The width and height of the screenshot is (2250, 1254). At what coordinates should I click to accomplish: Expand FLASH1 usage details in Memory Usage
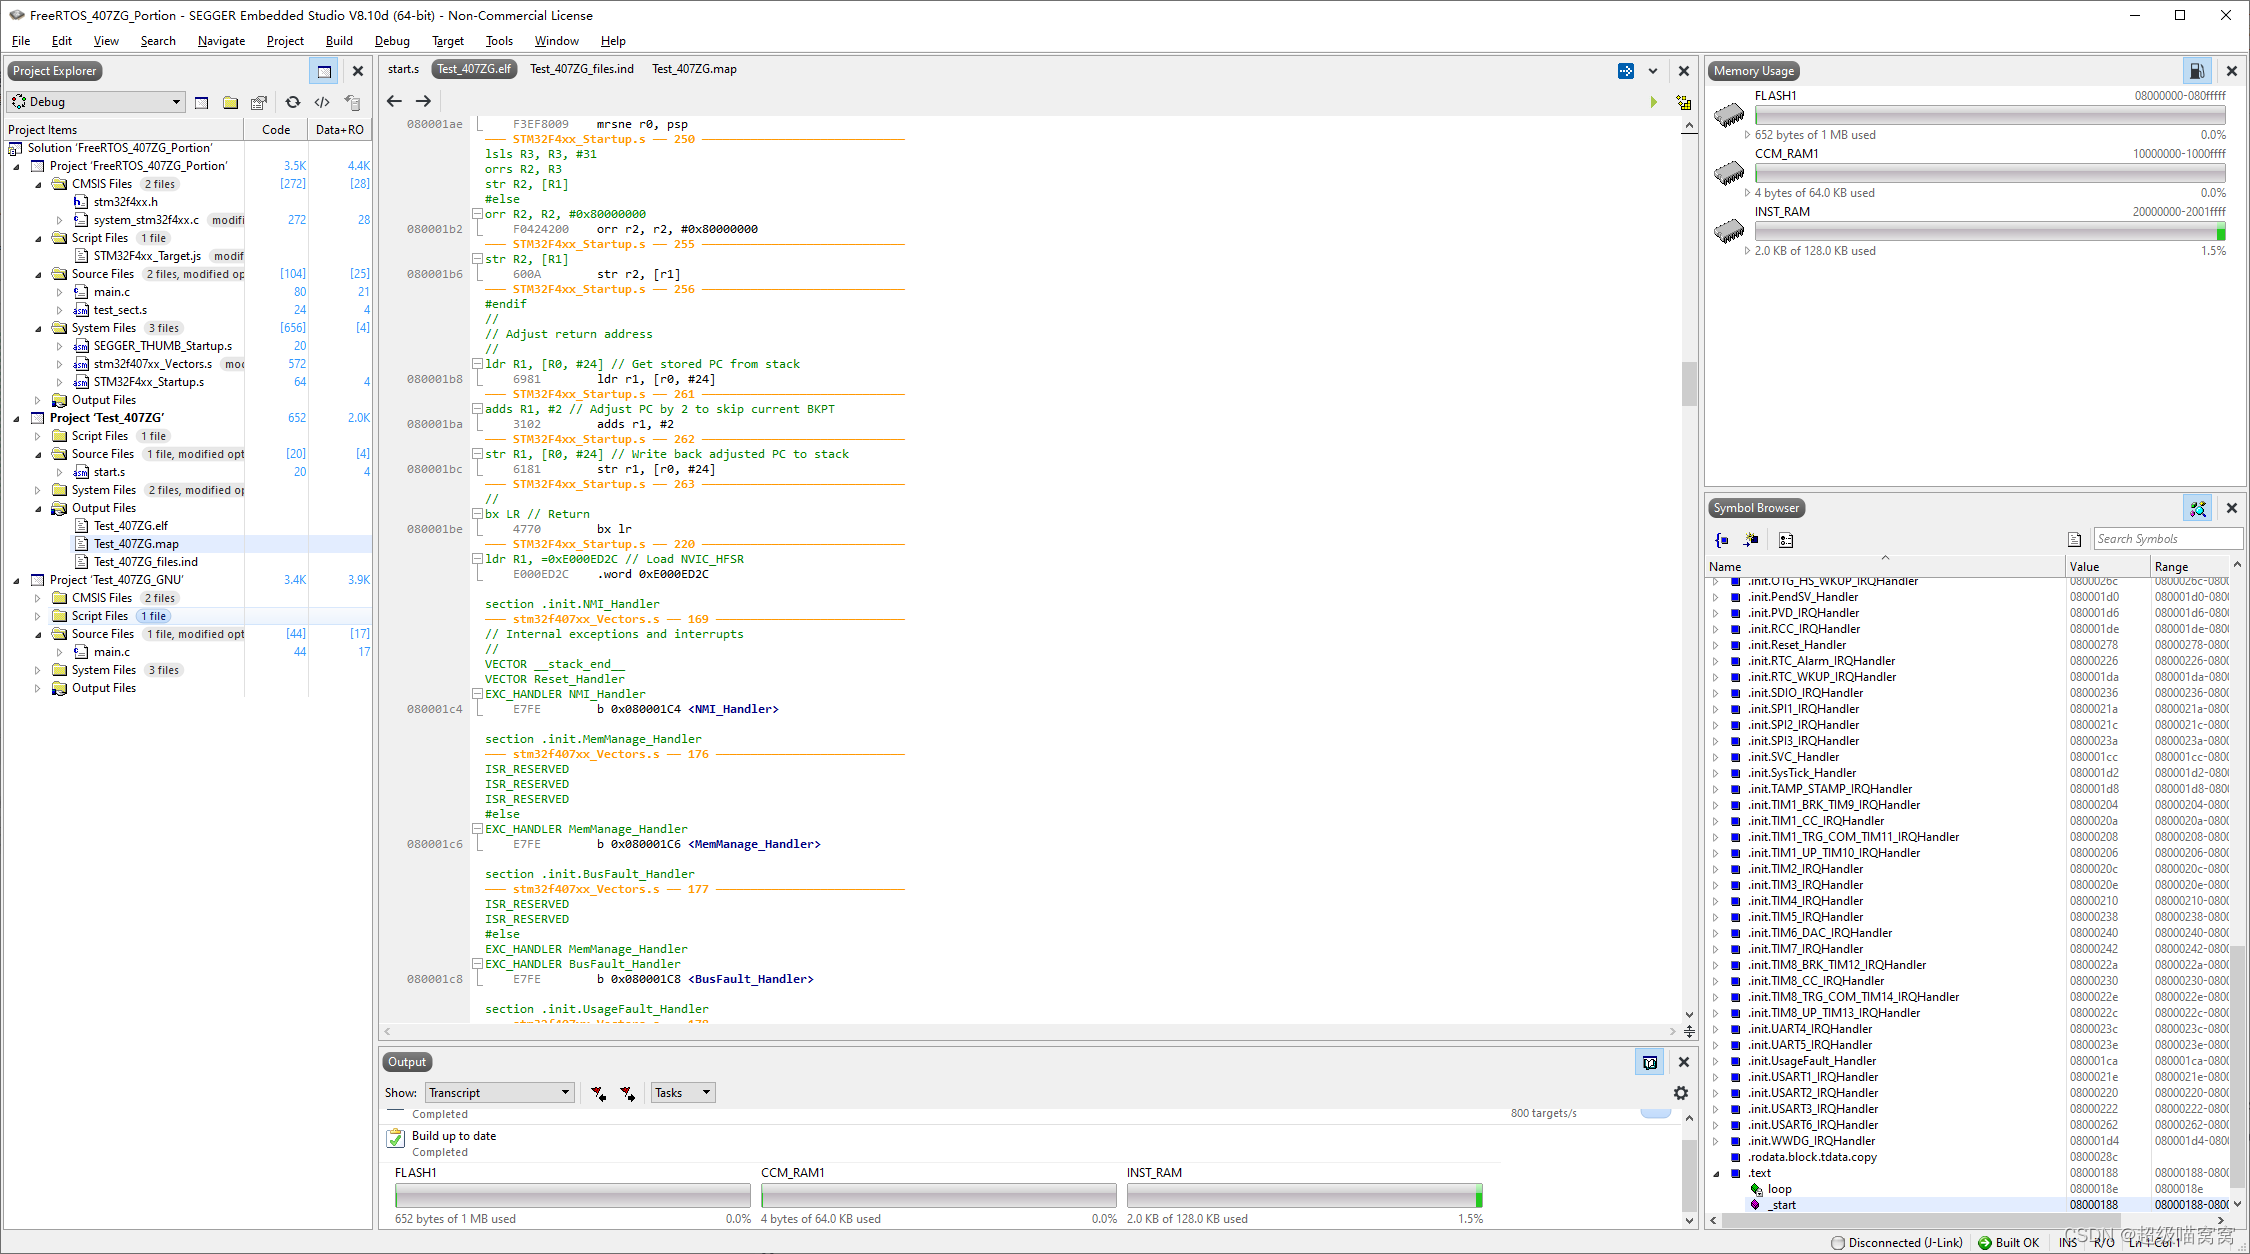(1747, 135)
